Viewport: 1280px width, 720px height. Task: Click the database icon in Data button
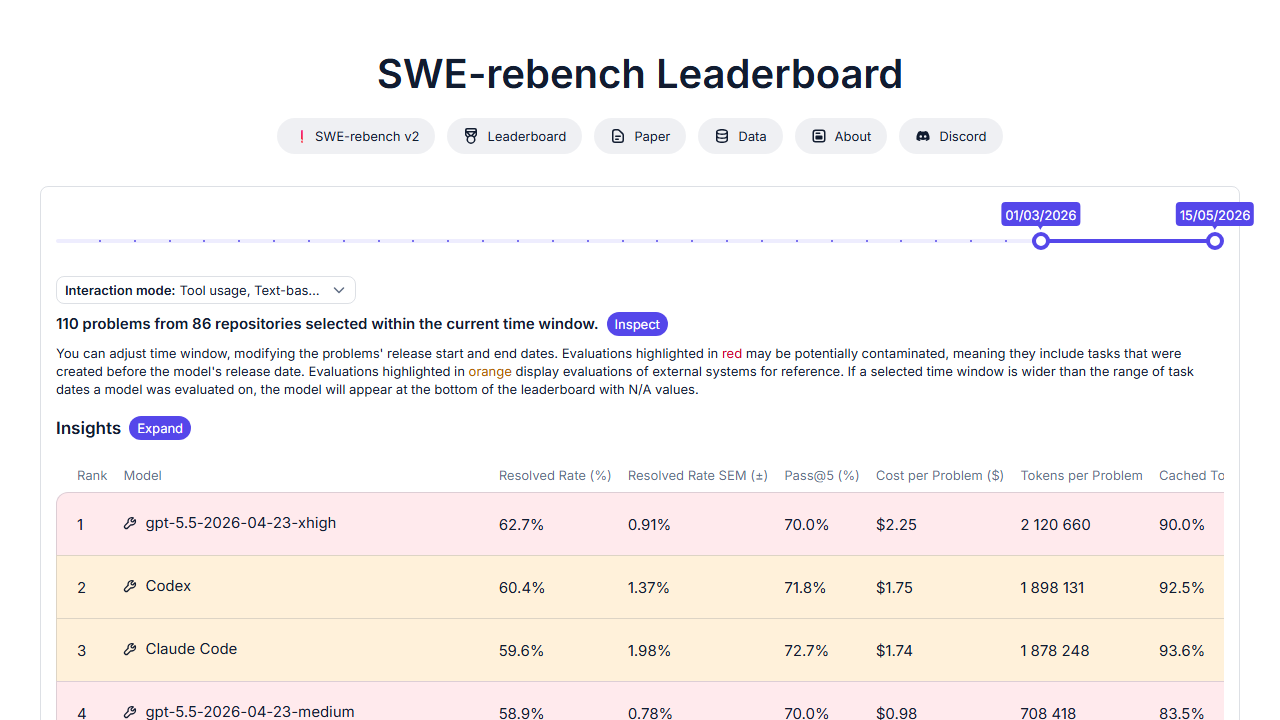(x=722, y=136)
